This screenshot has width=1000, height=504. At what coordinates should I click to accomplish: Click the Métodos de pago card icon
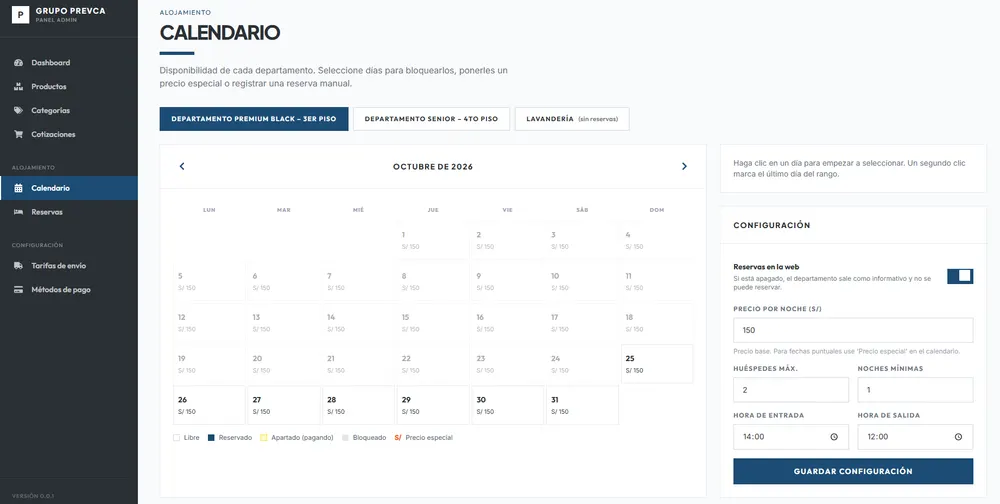click(x=18, y=290)
